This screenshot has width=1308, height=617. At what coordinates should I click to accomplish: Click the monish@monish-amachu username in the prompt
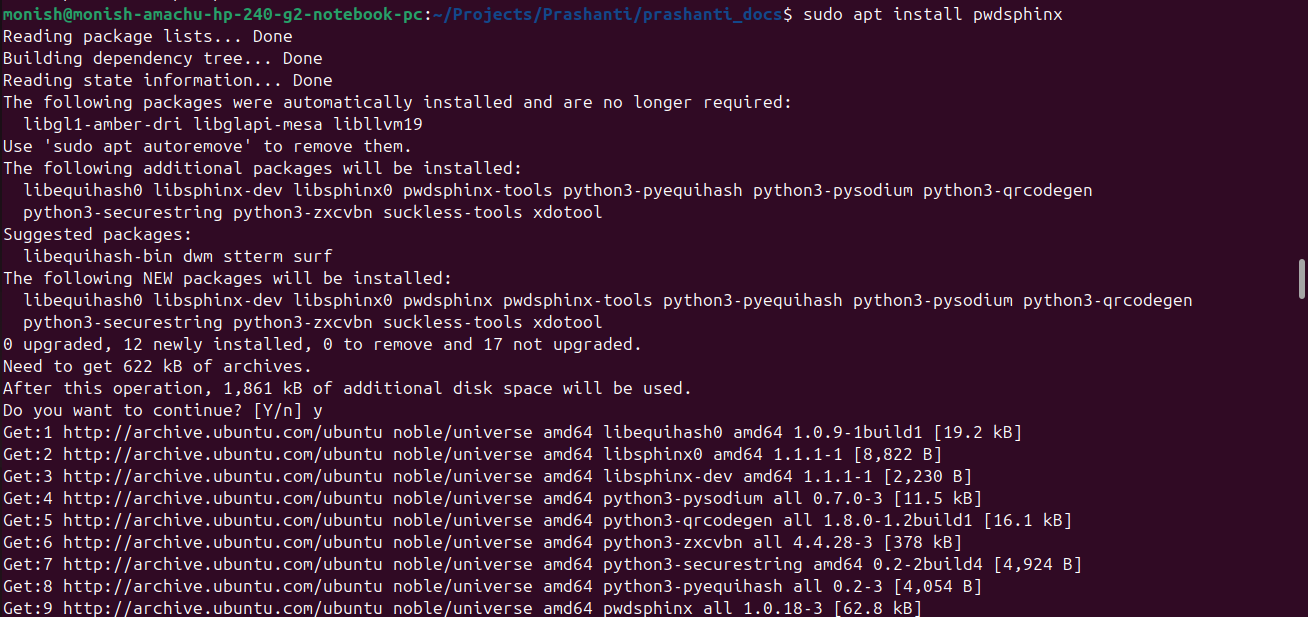pyautogui.click(x=100, y=14)
